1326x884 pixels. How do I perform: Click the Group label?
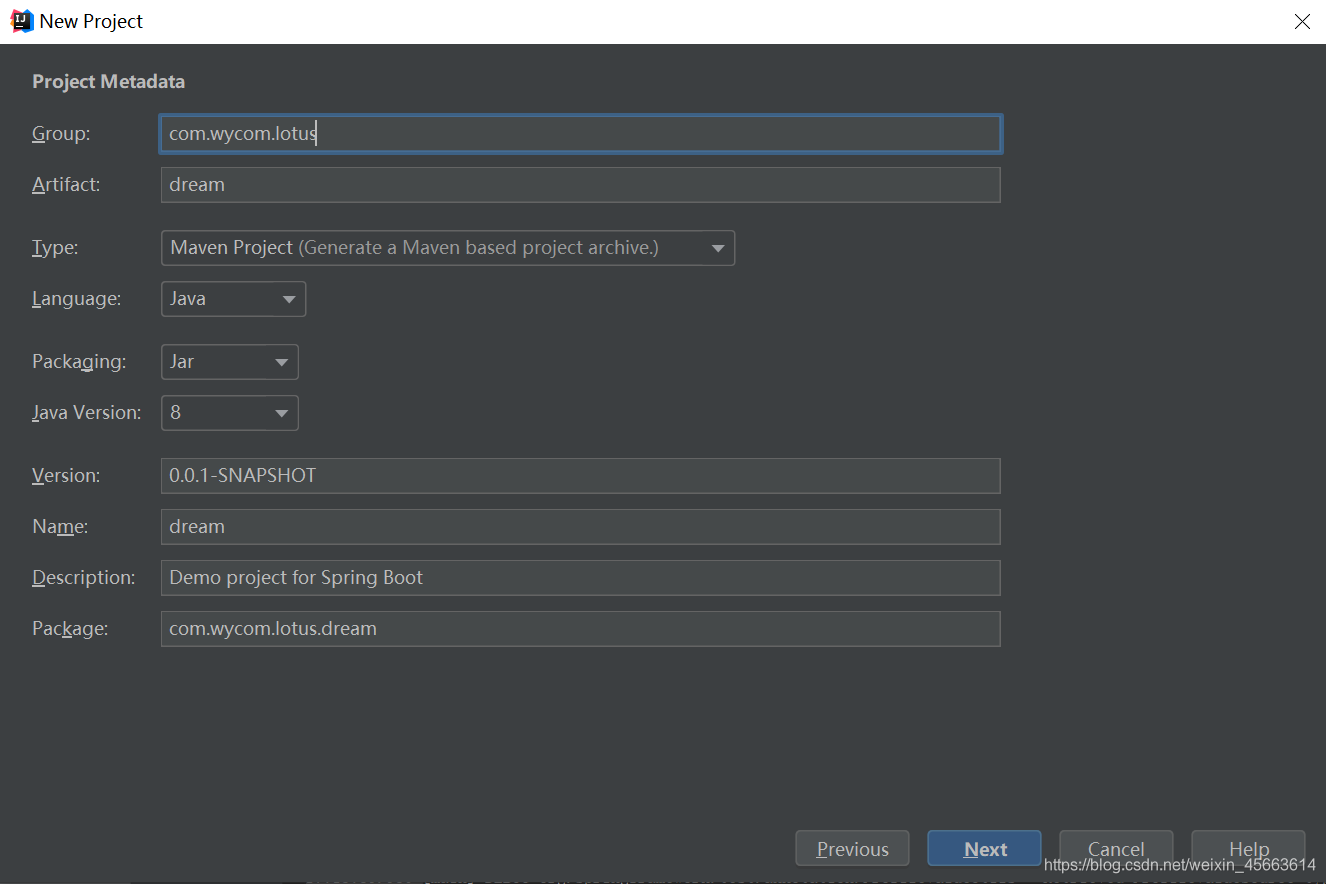coord(61,134)
